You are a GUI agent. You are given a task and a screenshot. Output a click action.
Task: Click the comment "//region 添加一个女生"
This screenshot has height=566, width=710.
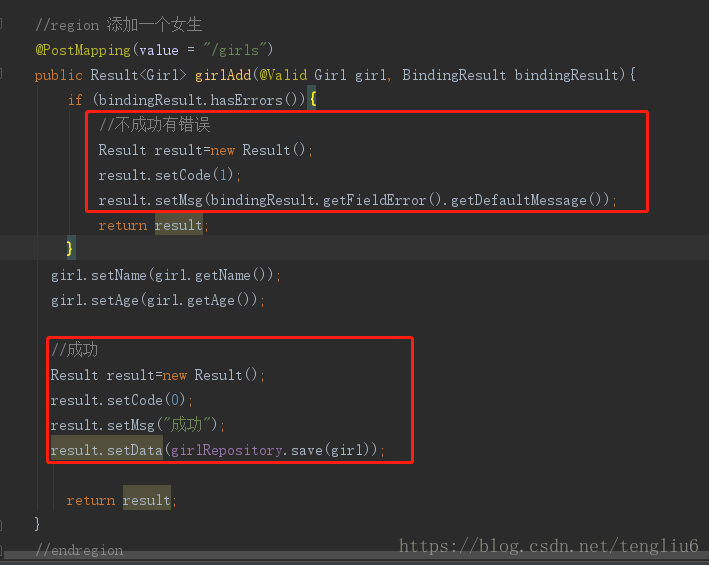pyautogui.click(x=118, y=24)
